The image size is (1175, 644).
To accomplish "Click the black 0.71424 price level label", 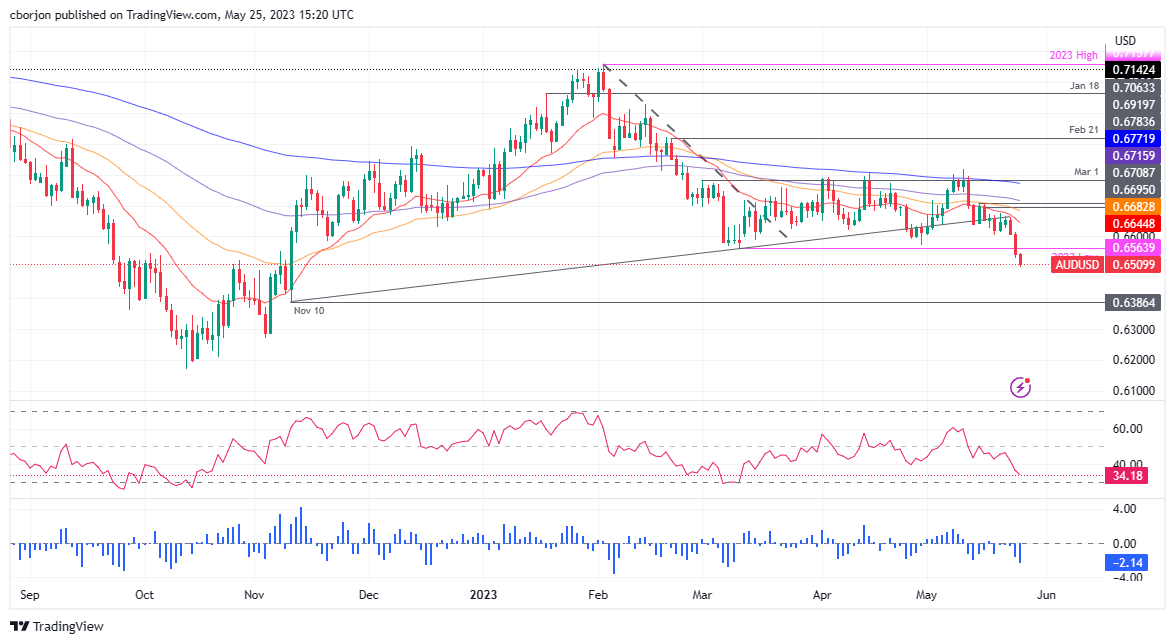I will 1132,71.
